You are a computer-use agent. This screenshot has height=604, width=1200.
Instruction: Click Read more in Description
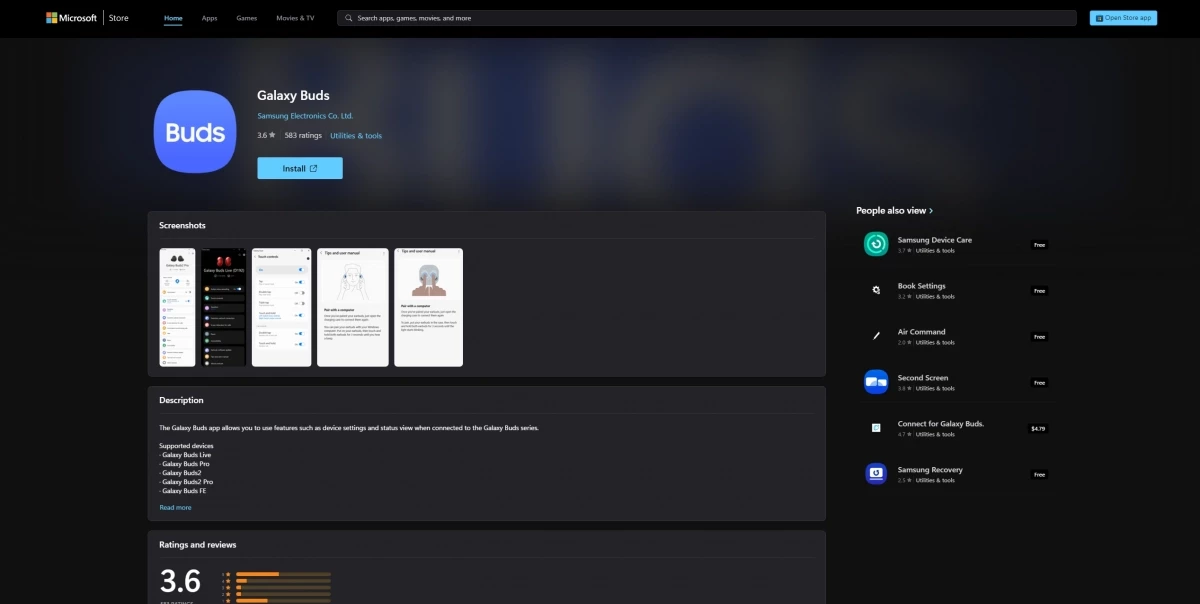coord(175,508)
